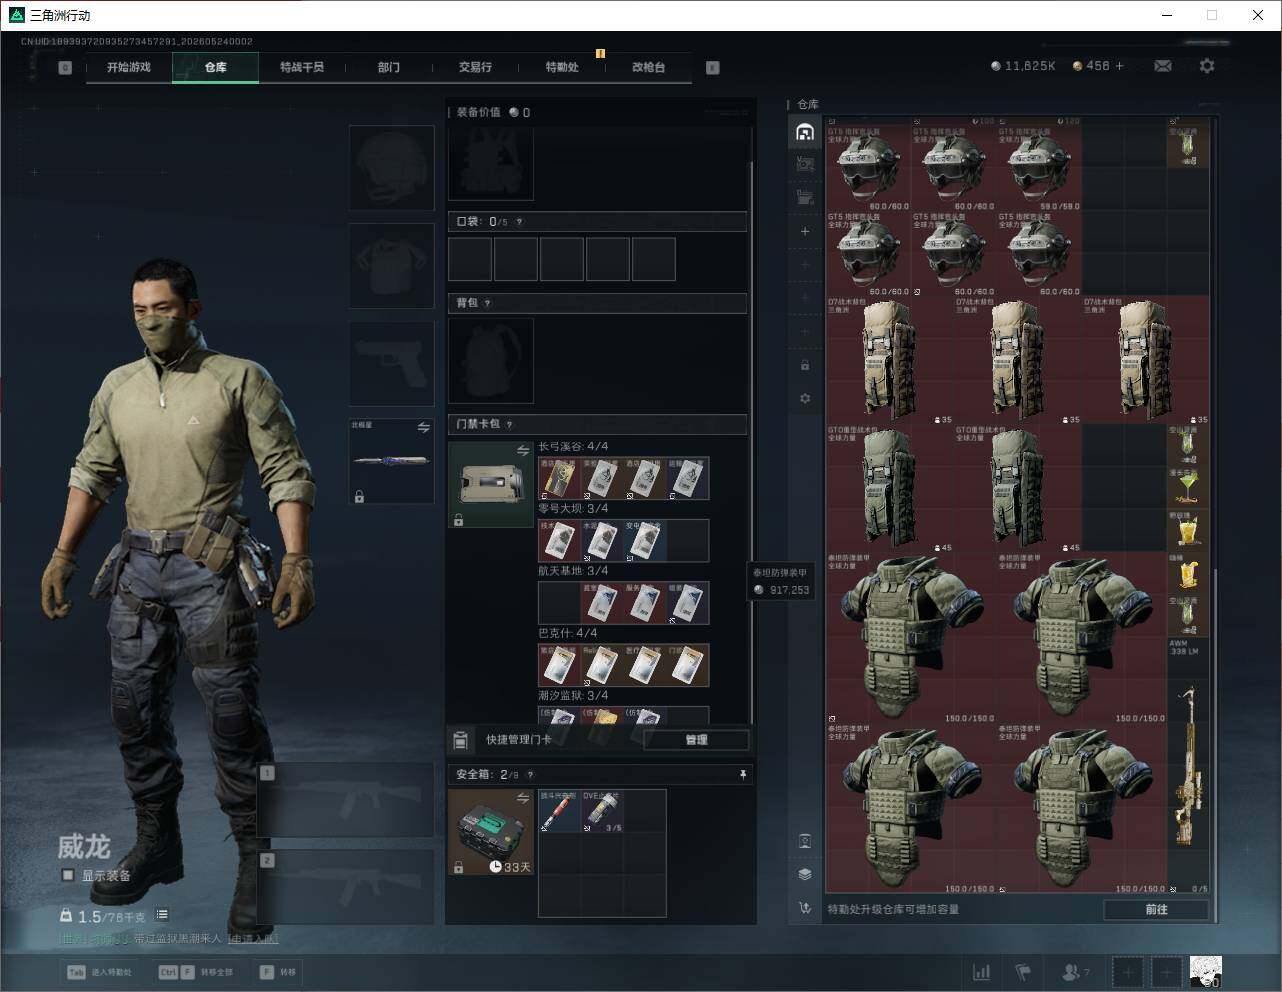Image resolution: width=1282 pixels, height=992 pixels.
Task: Click the swap icon on the secure box
Action: (522, 798)
